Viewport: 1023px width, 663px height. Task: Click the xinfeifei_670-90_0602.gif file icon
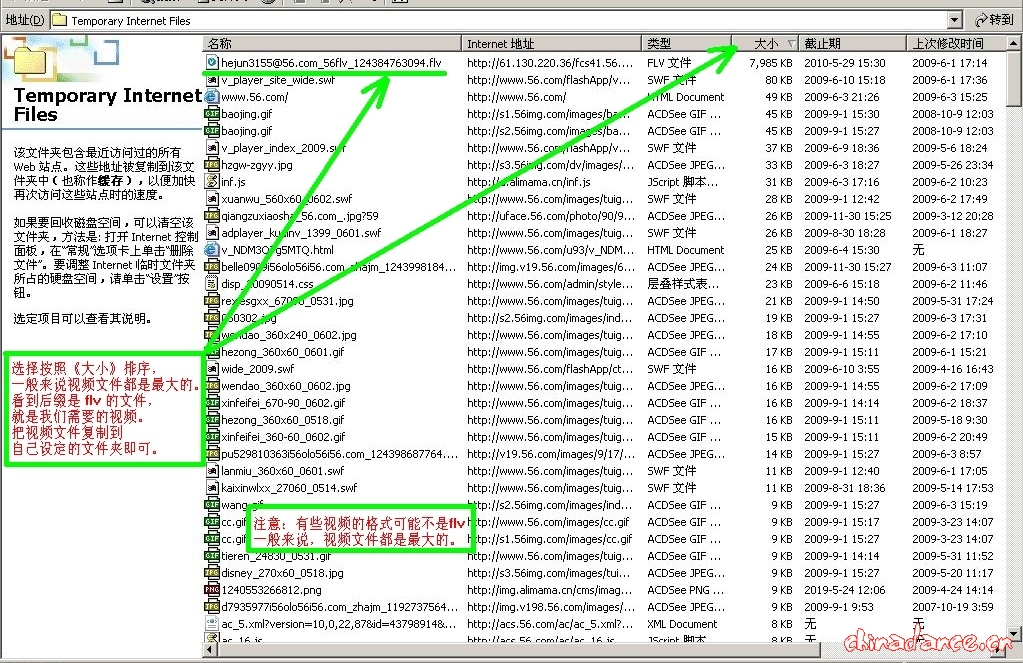point(212,403)
